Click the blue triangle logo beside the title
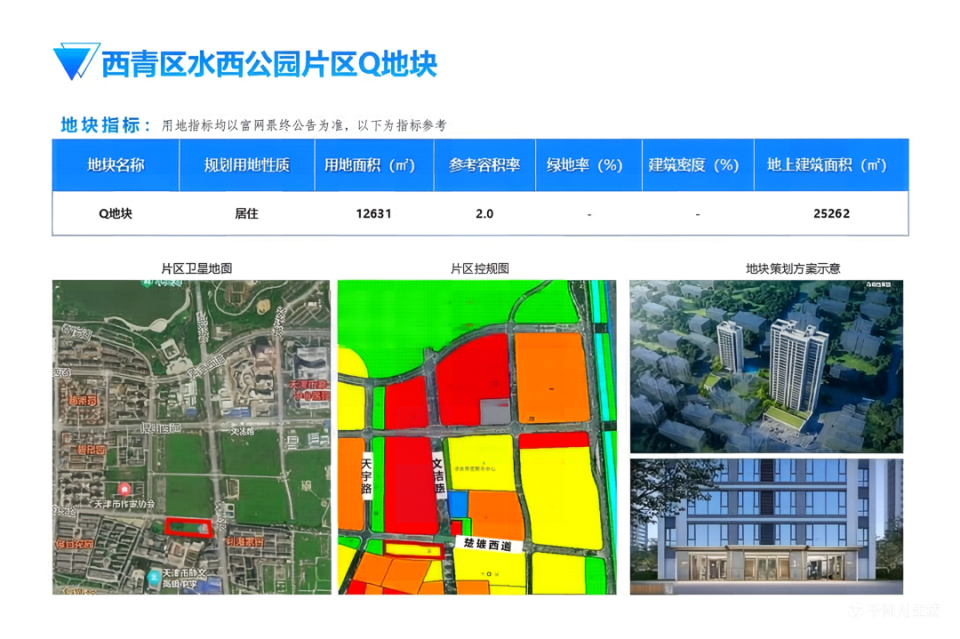This screenshot has width=960, height=639. pos(75,61)
